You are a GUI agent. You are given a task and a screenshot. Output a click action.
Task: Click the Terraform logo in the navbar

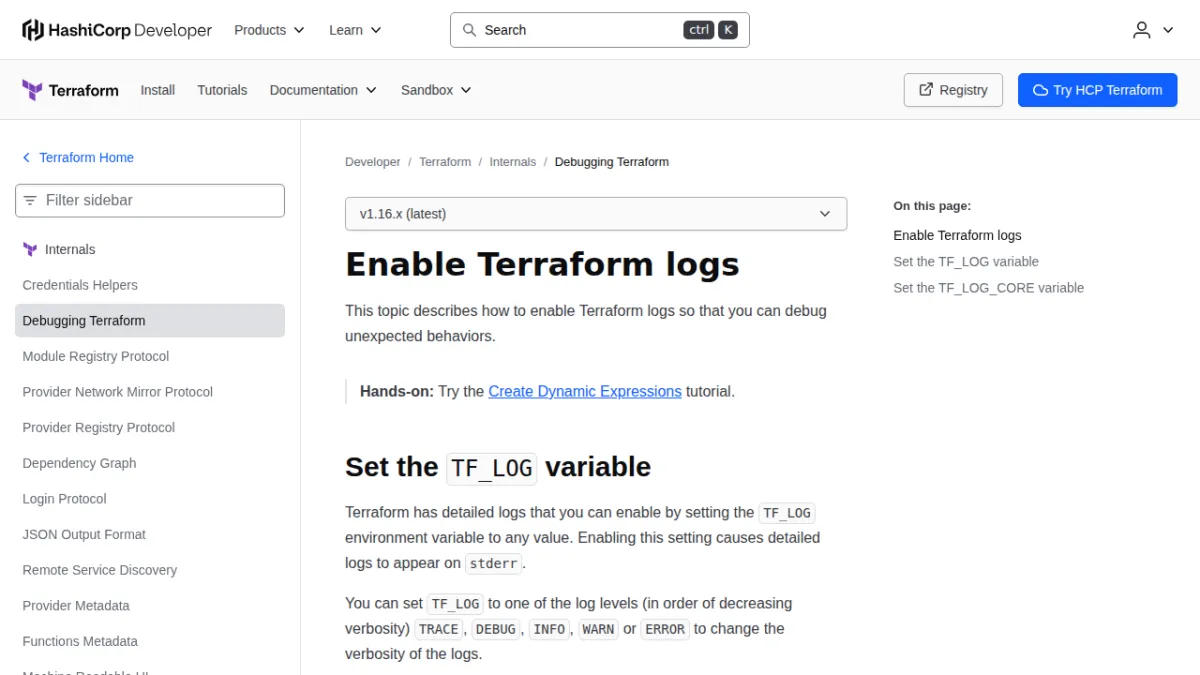[70, 90]
